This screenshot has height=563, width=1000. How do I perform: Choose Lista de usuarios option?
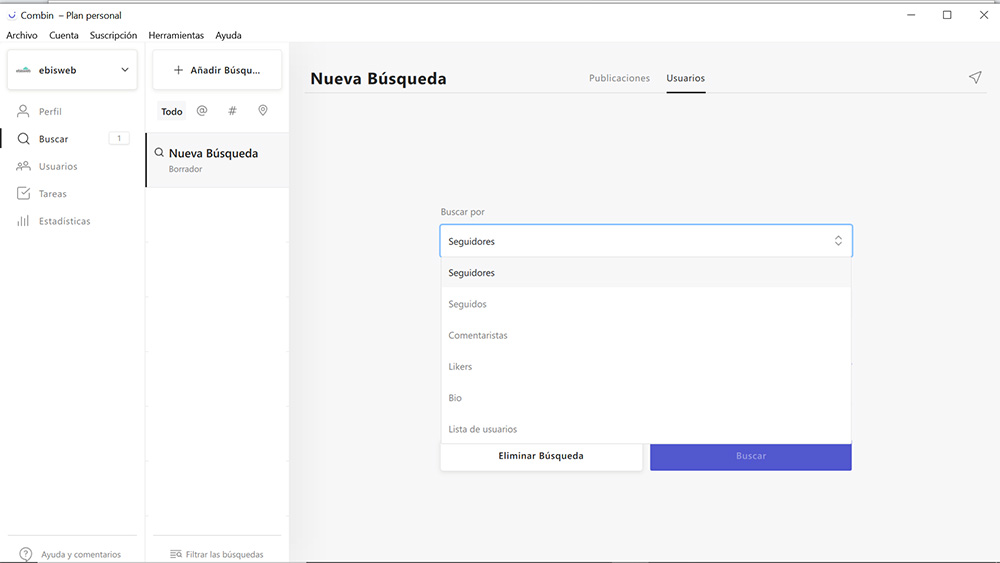pos(646,429)
